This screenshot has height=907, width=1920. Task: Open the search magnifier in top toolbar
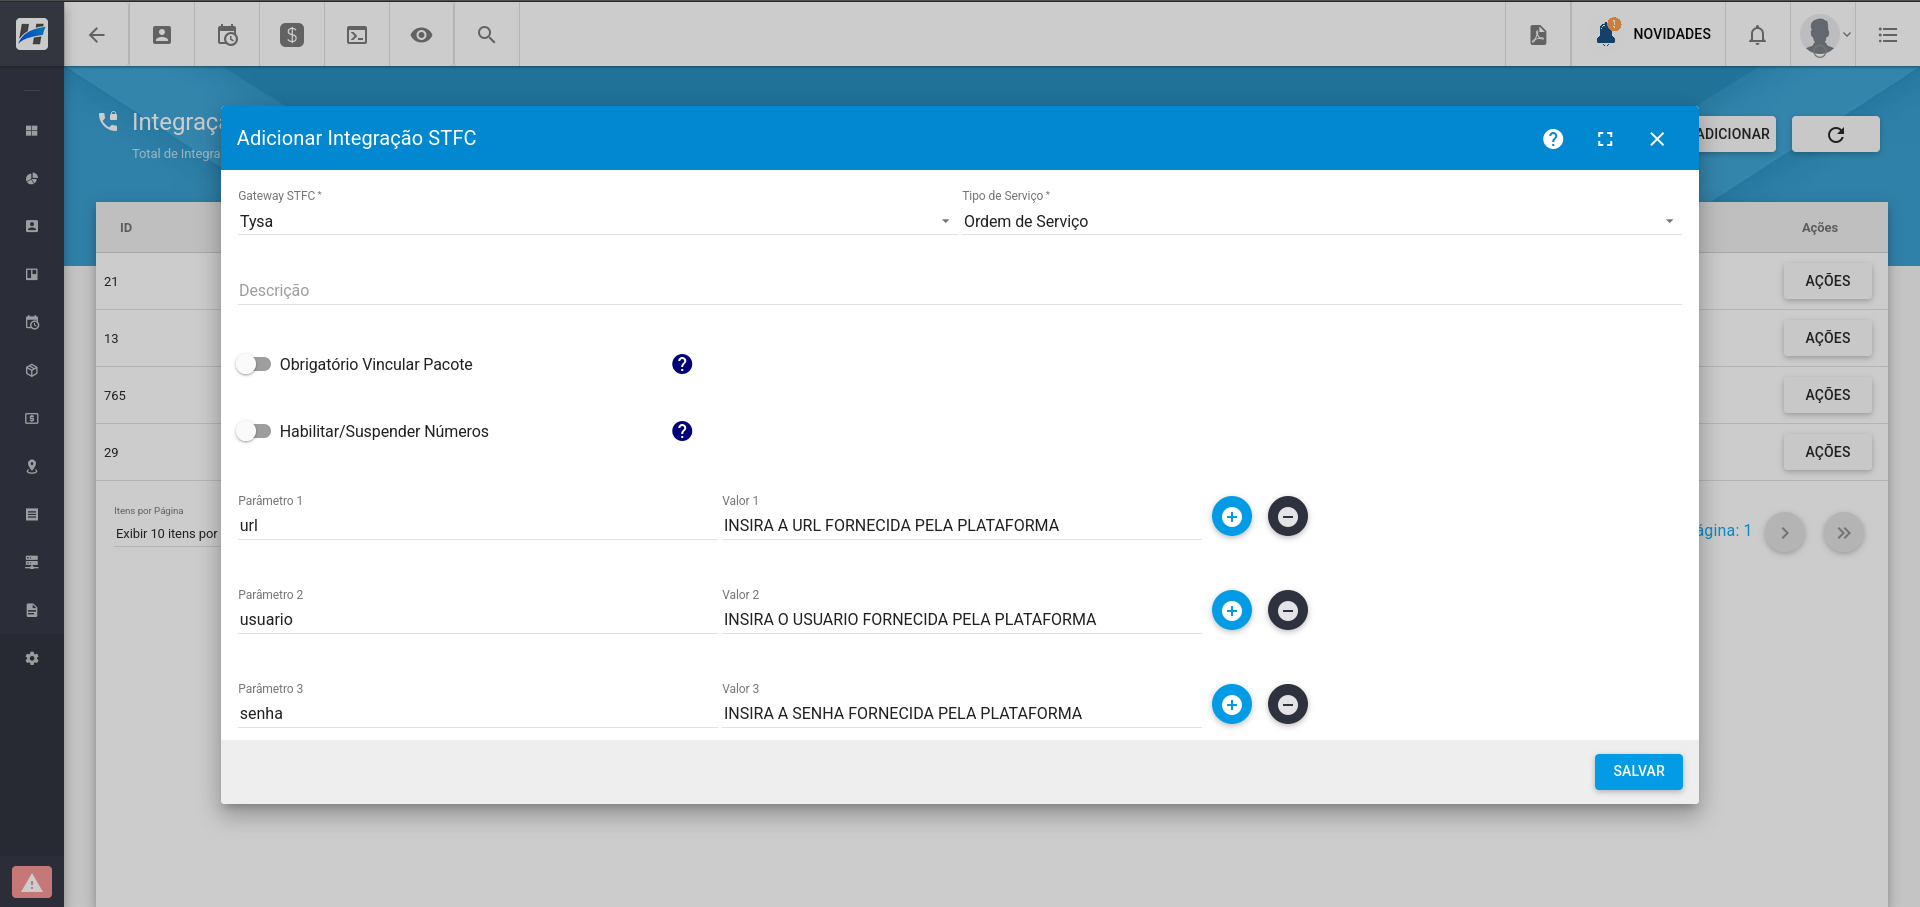pyautogui.click(x=486, y=35)
